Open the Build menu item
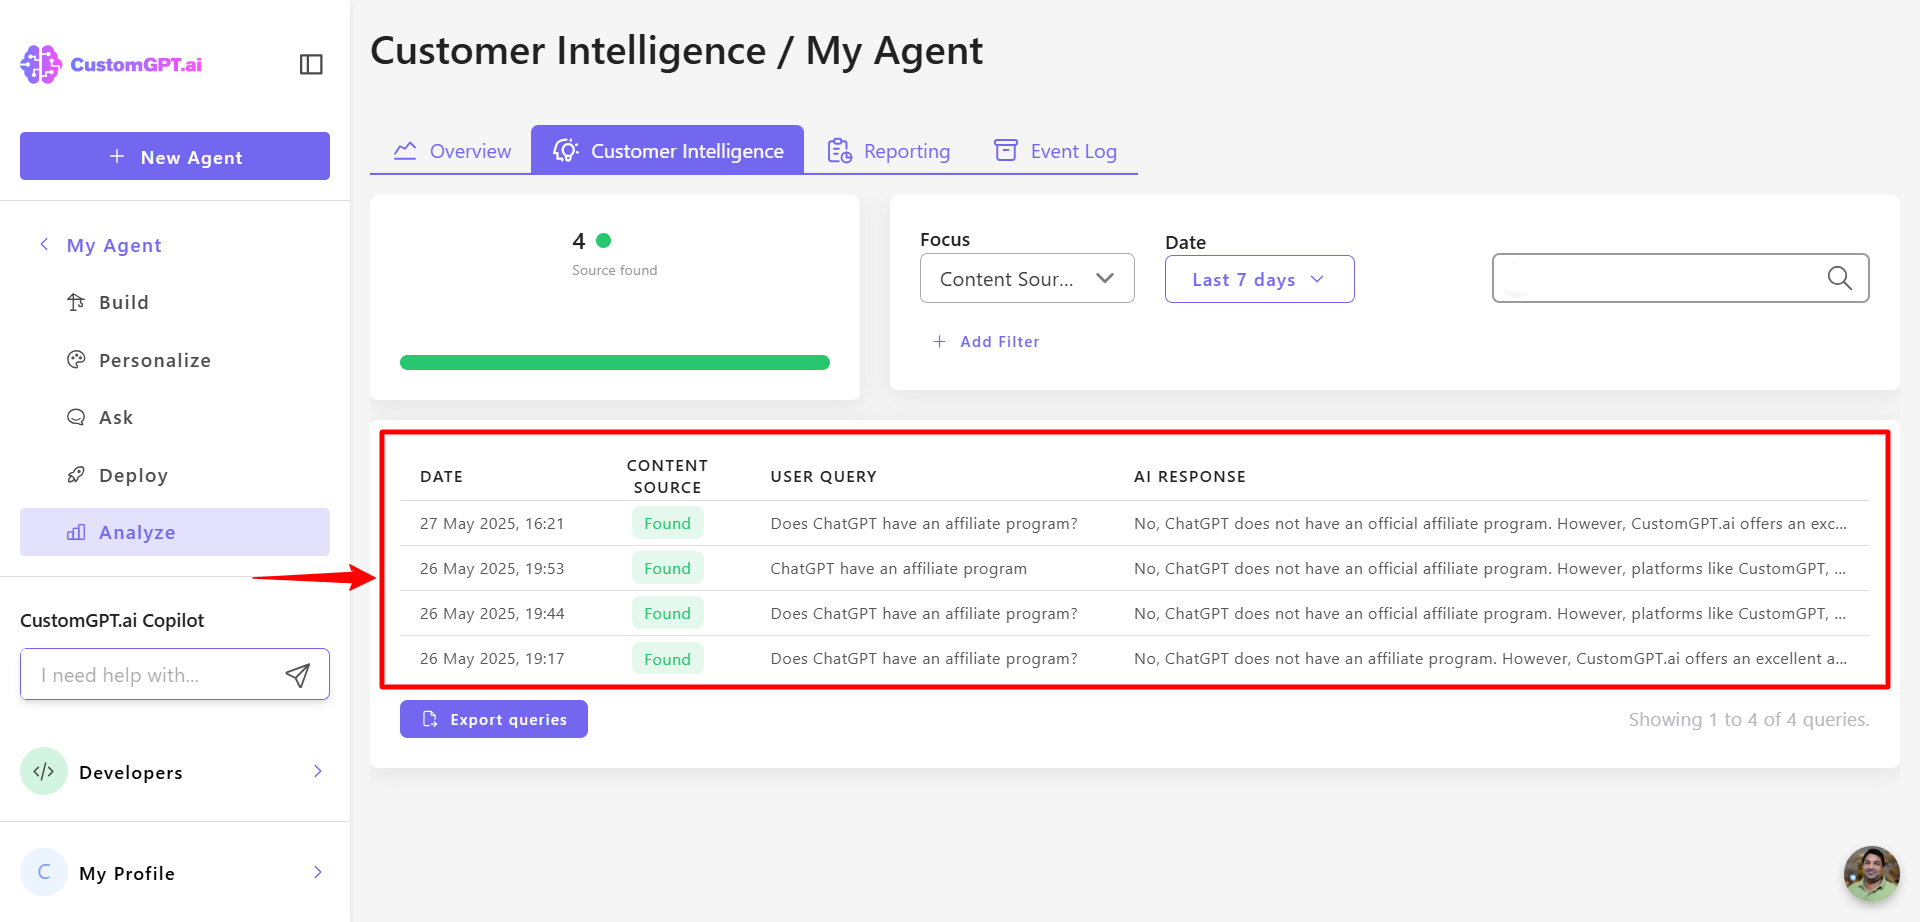The height and width of the screenshot is (922, 1920). pyautogui.click(x=175, y=302)
